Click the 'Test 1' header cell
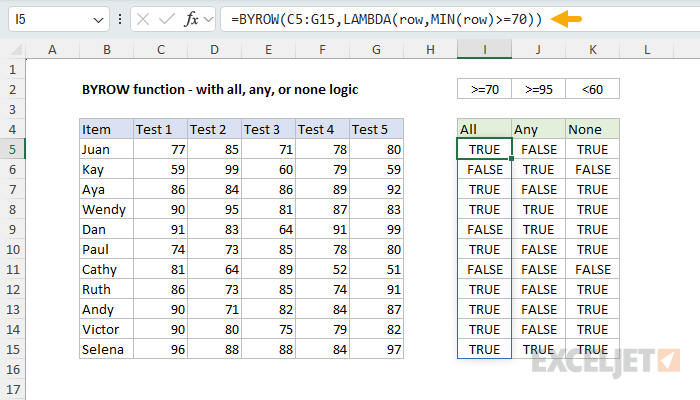 [161, 129]
